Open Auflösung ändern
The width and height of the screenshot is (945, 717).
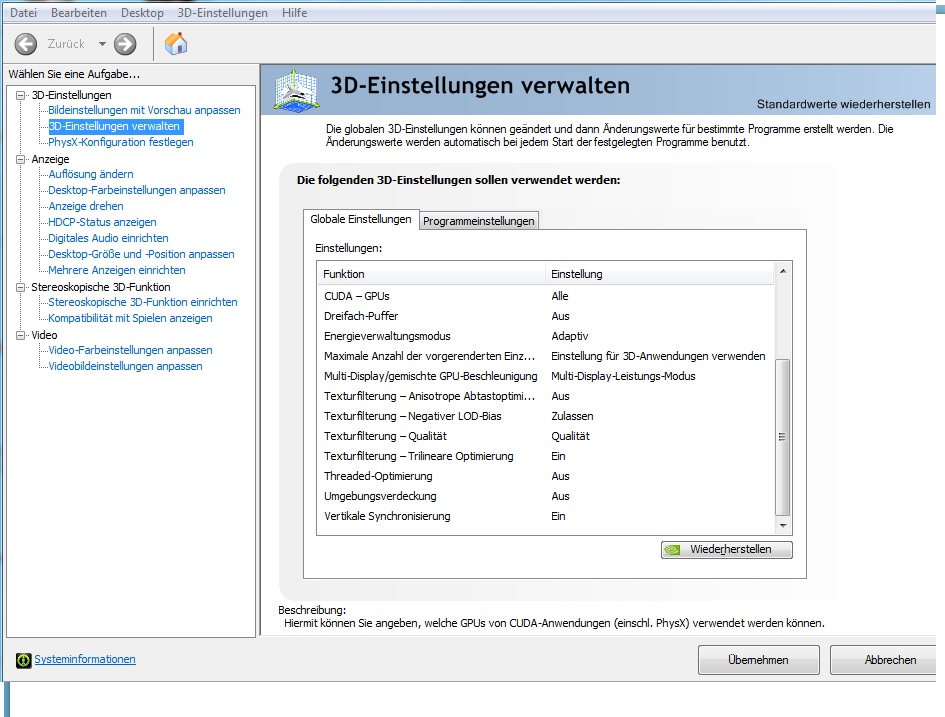click(x=90, y=174)
